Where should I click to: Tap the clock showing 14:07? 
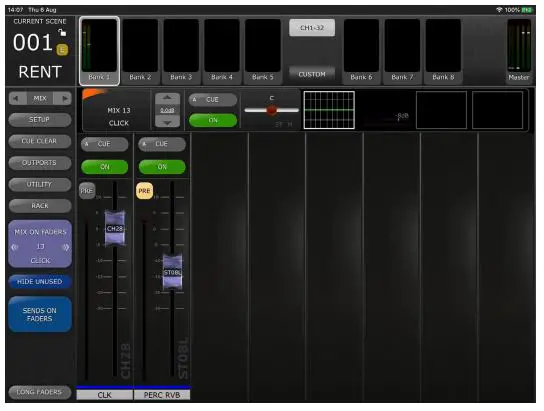click(15, 10)
